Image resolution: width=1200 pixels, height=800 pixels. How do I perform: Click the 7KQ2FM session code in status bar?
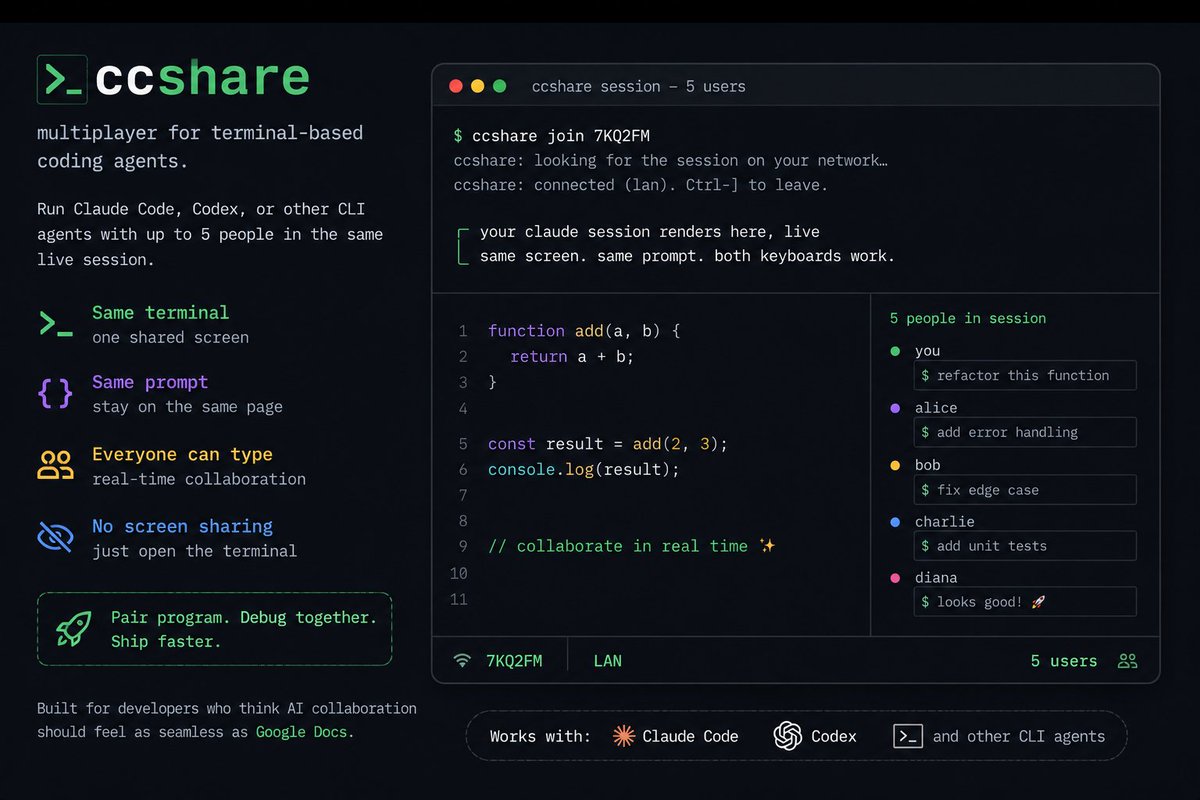point(514,661)
